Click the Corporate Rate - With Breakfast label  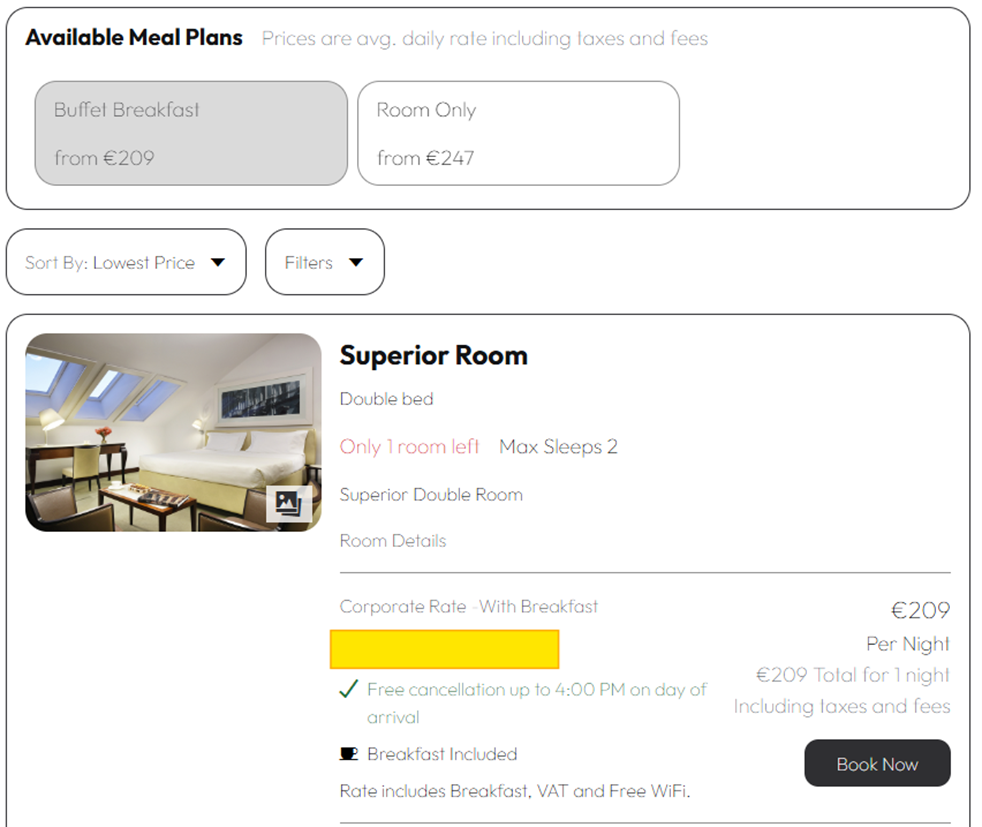point(469,606)
